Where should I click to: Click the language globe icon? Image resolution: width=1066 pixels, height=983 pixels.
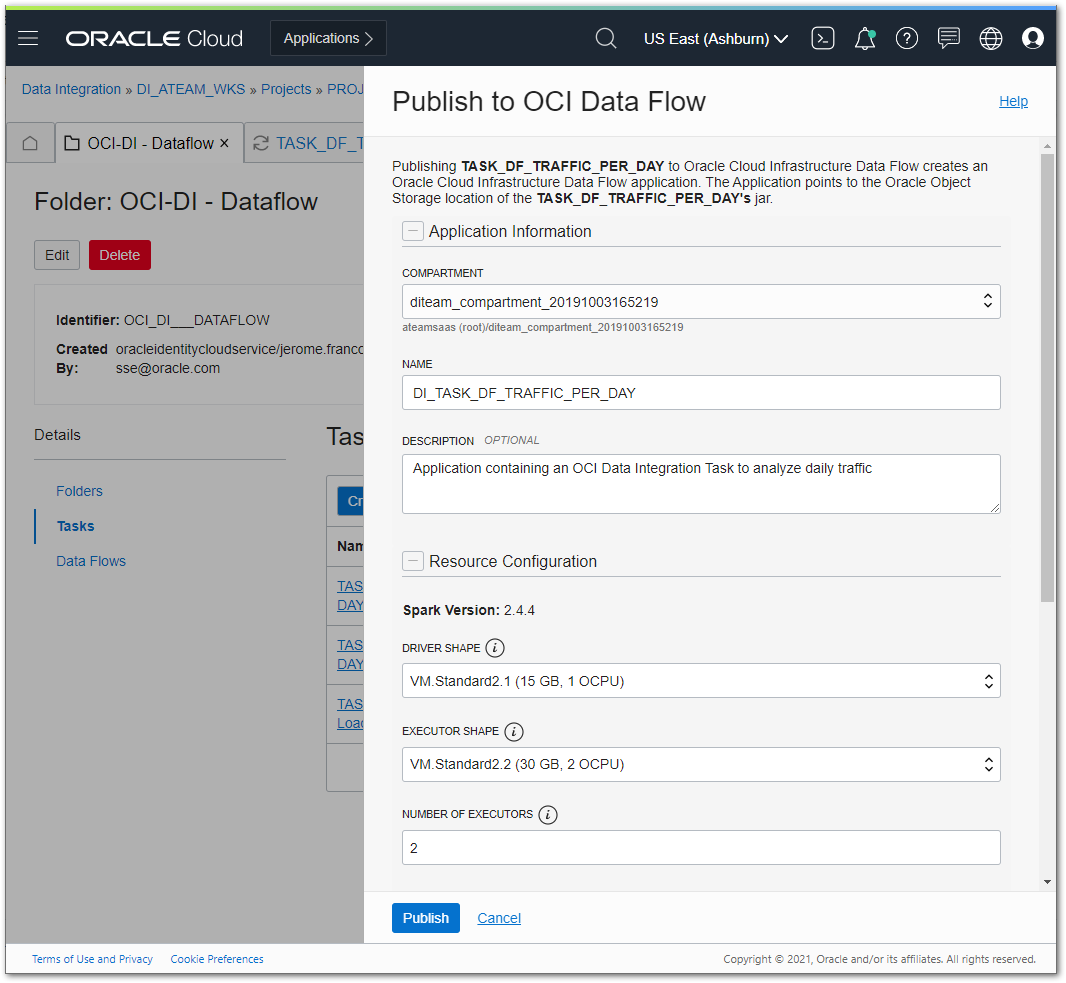click(990, 38)
